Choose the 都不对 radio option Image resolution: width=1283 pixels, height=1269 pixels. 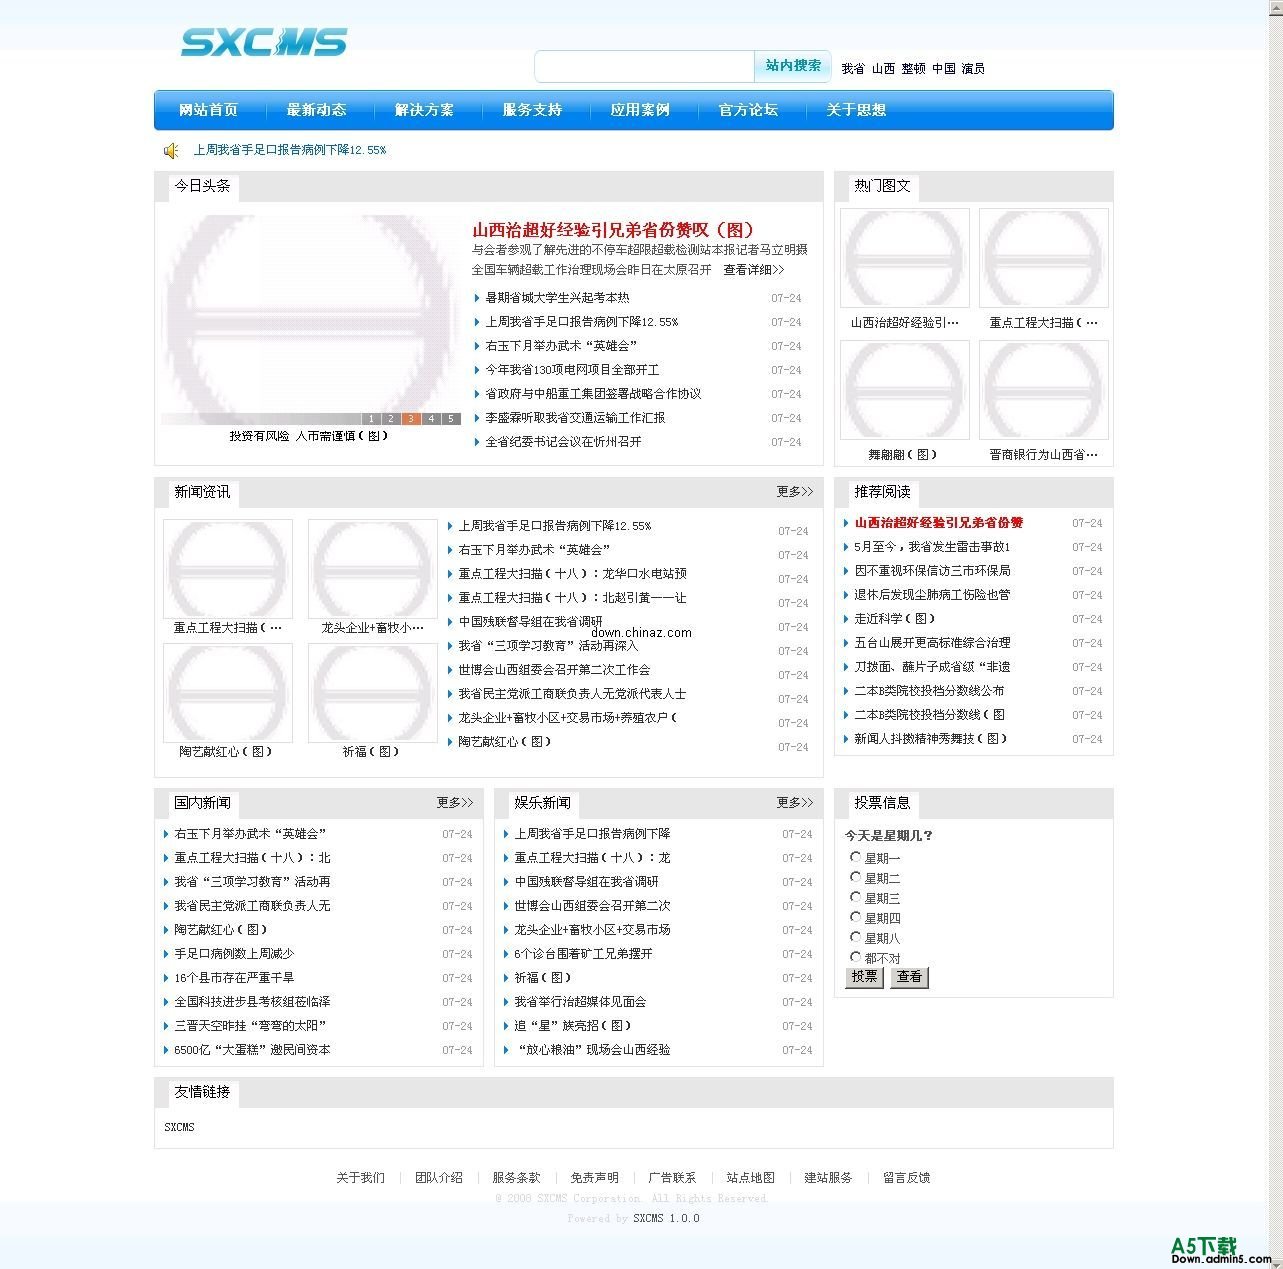(x=856, y=957)
